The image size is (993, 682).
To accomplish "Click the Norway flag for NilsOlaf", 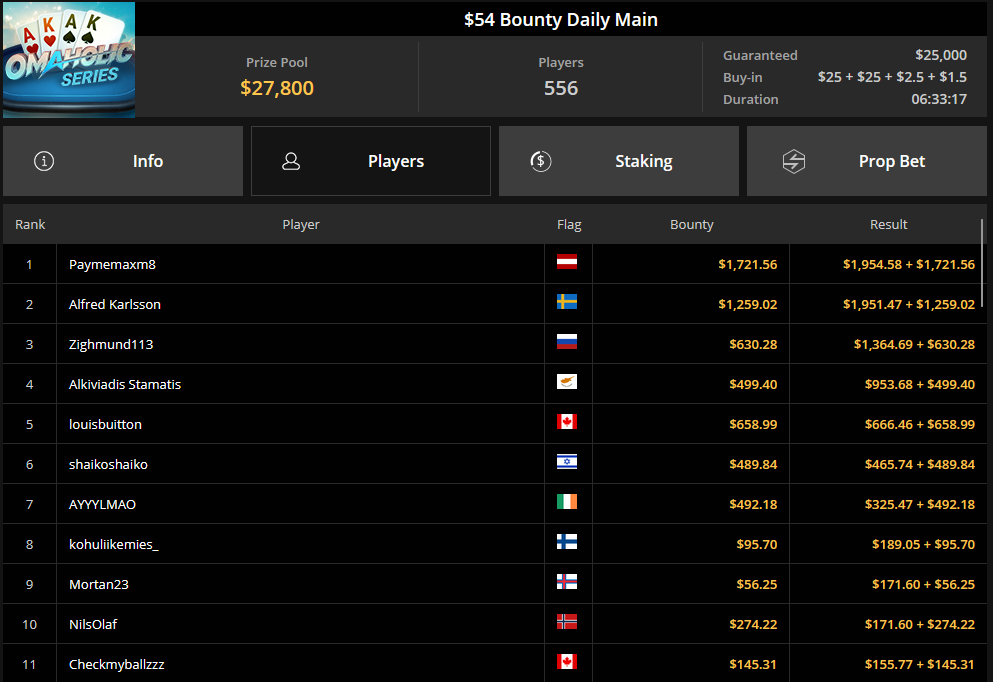I will [x=567, y=621].
